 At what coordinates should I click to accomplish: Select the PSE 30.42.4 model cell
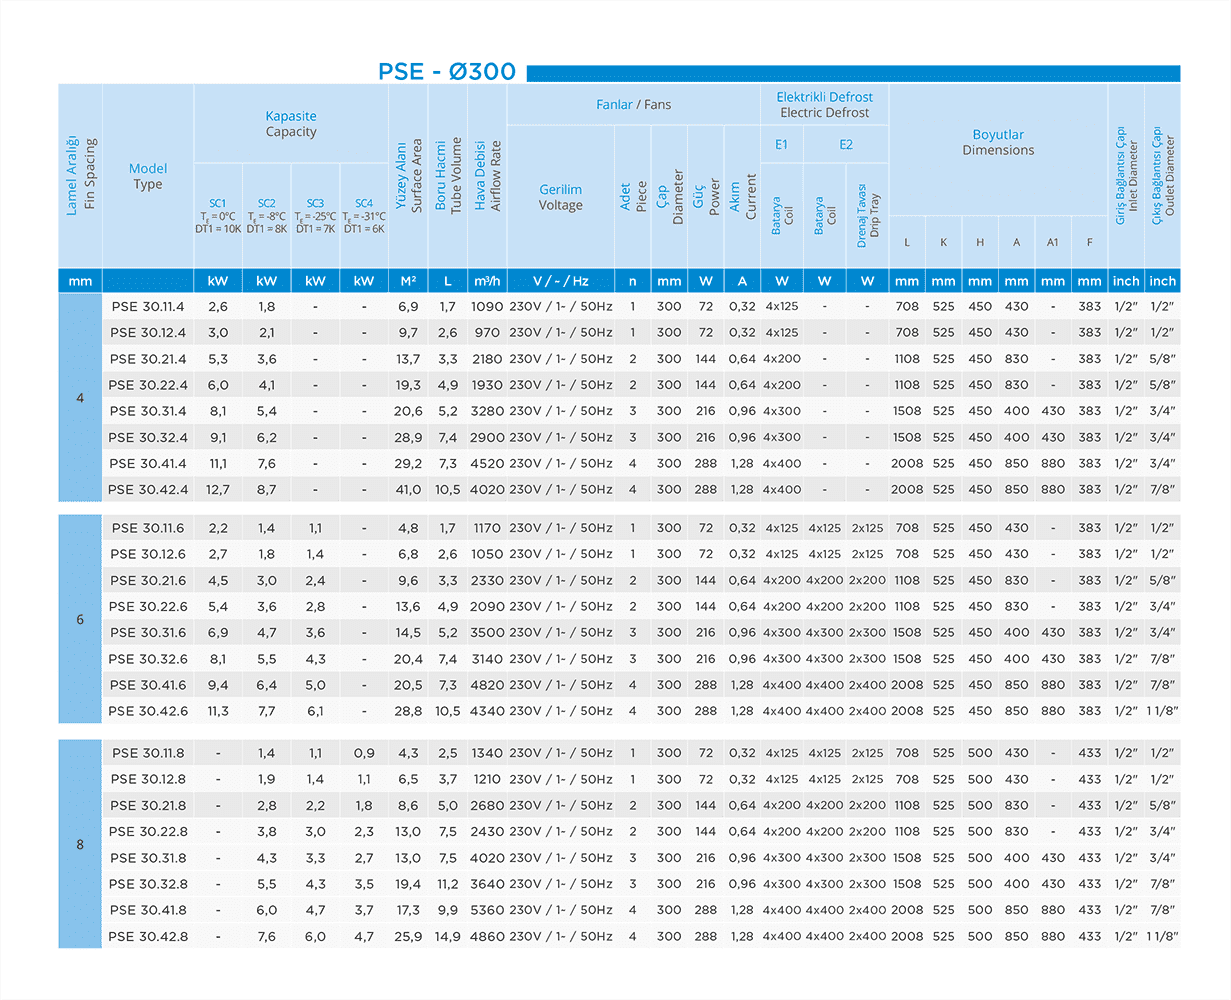click(148, 489)
